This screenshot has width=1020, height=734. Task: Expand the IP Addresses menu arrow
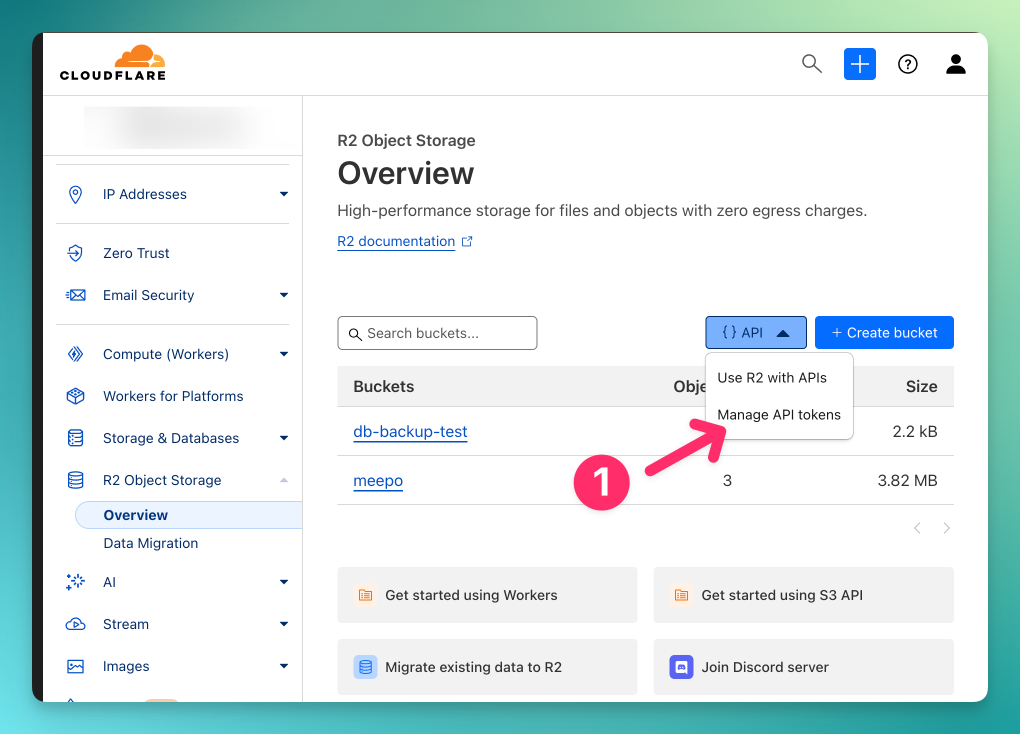tap(284, 194)
